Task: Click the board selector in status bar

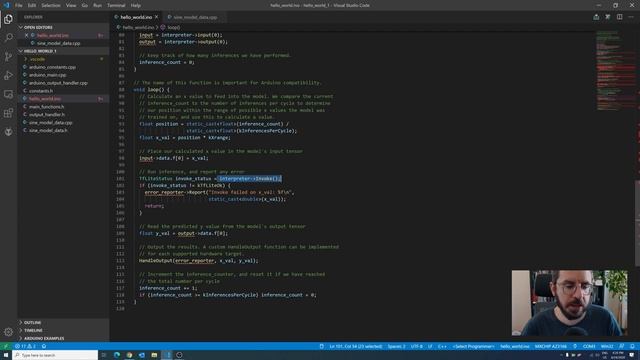Action: (550, 346)
